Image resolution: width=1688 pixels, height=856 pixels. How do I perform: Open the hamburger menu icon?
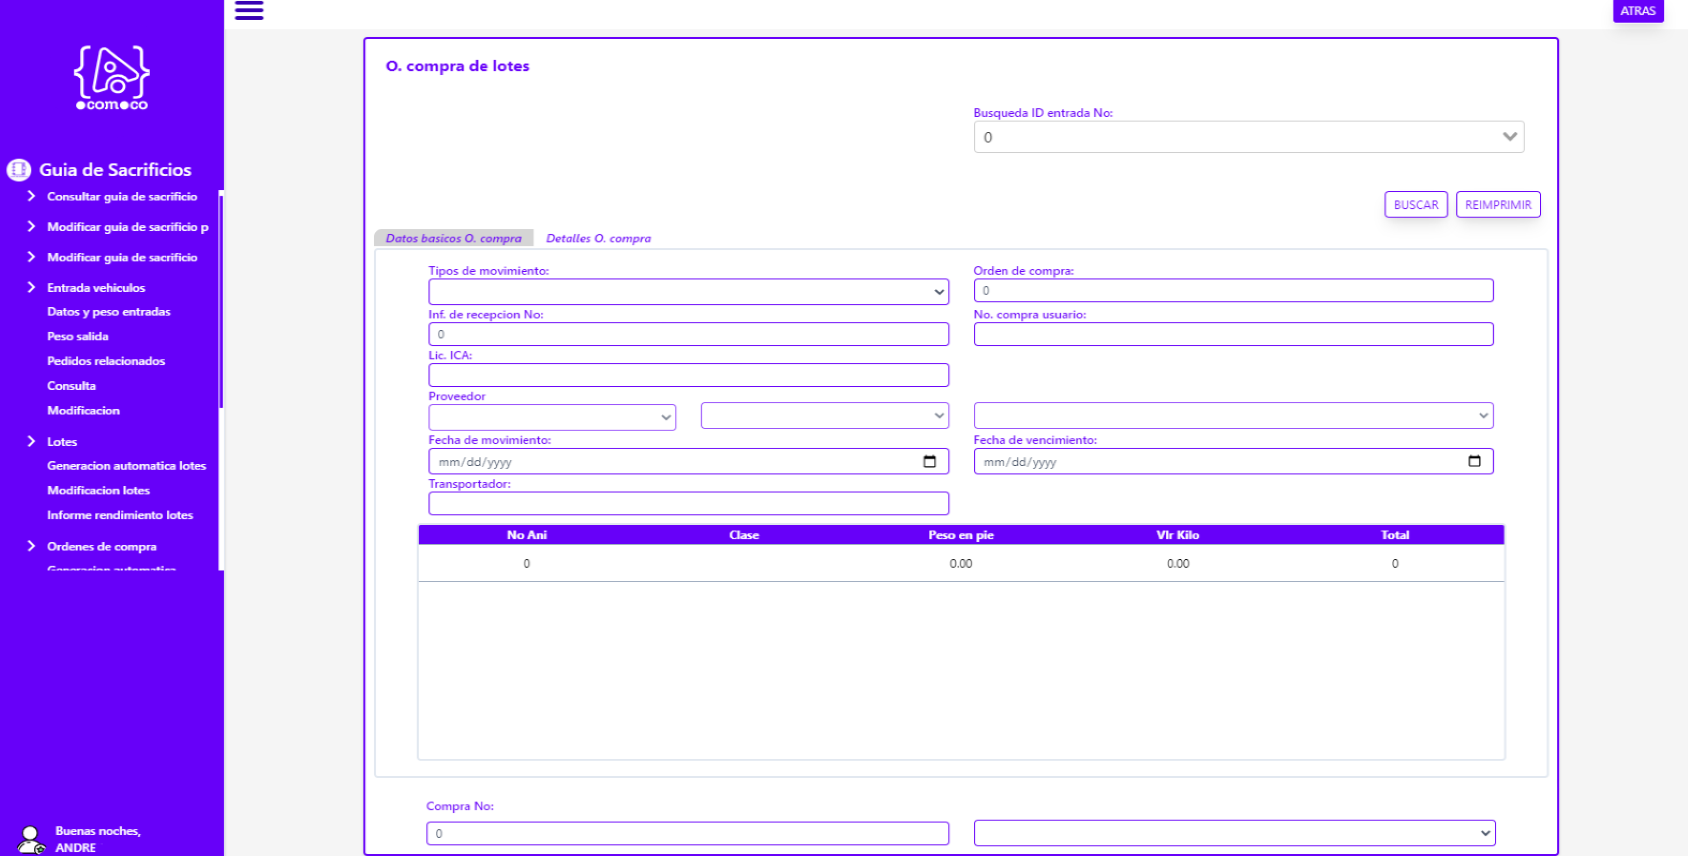click(x=249, y=11)
